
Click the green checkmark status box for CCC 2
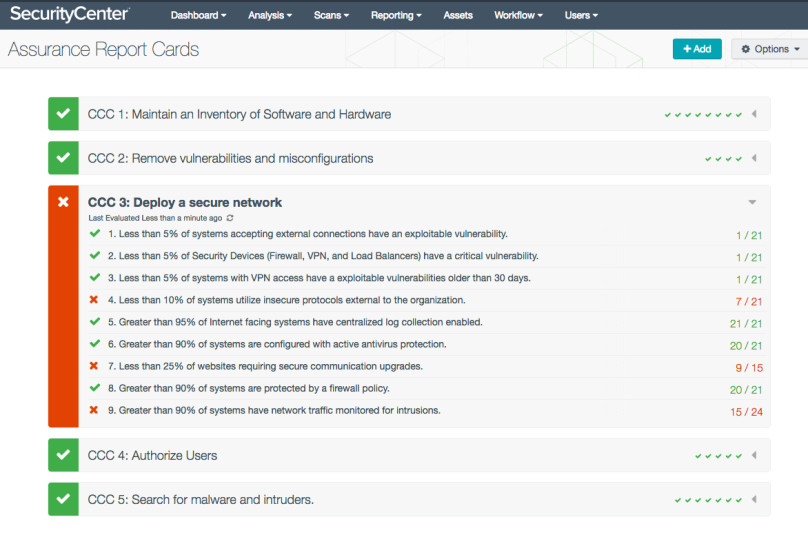pyautogui.click(x=63, y=158)
